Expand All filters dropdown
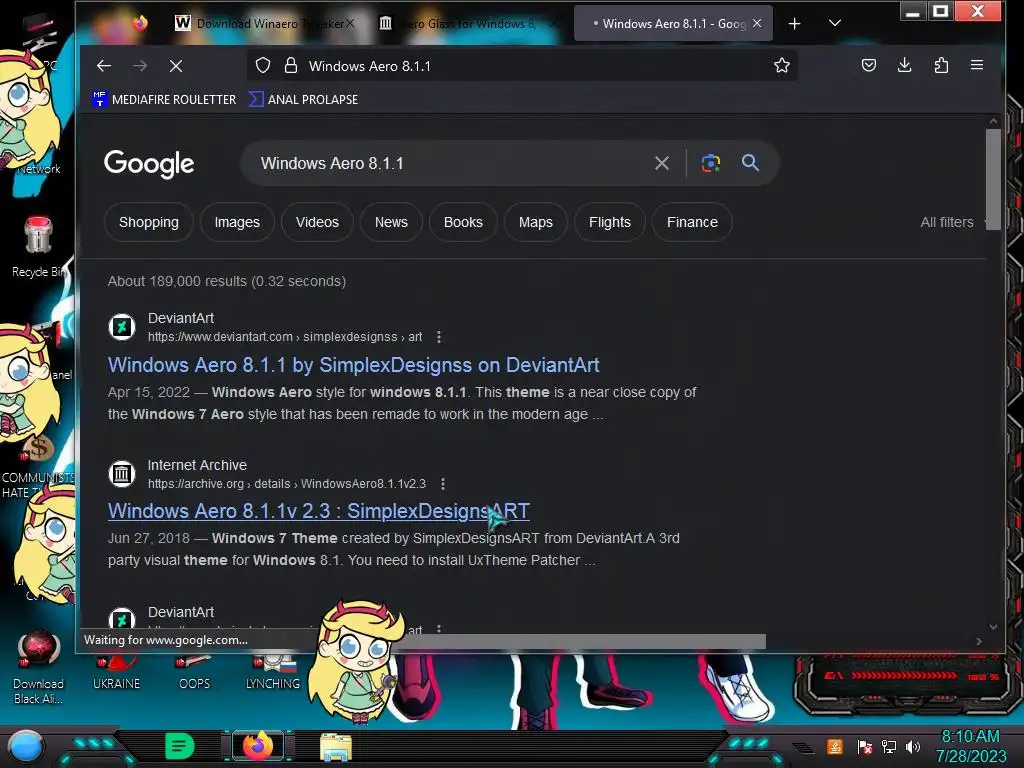This screenshot has height=768, width=1024. click(951, 222)
